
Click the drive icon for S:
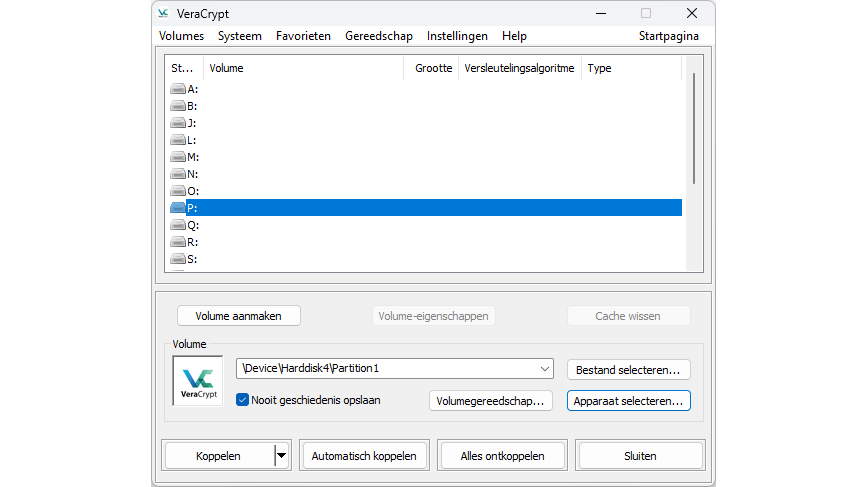[x=178, y=259]
